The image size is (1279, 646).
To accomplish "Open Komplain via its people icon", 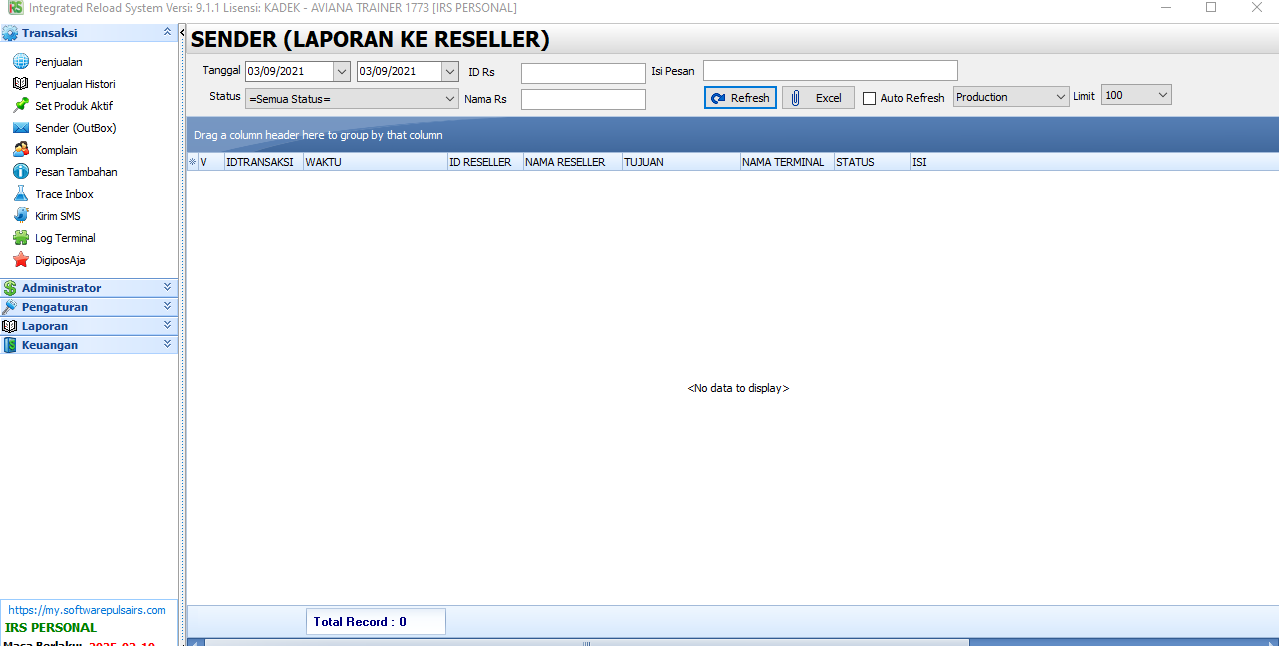I will pyautogui.click(x=20, y=150).
